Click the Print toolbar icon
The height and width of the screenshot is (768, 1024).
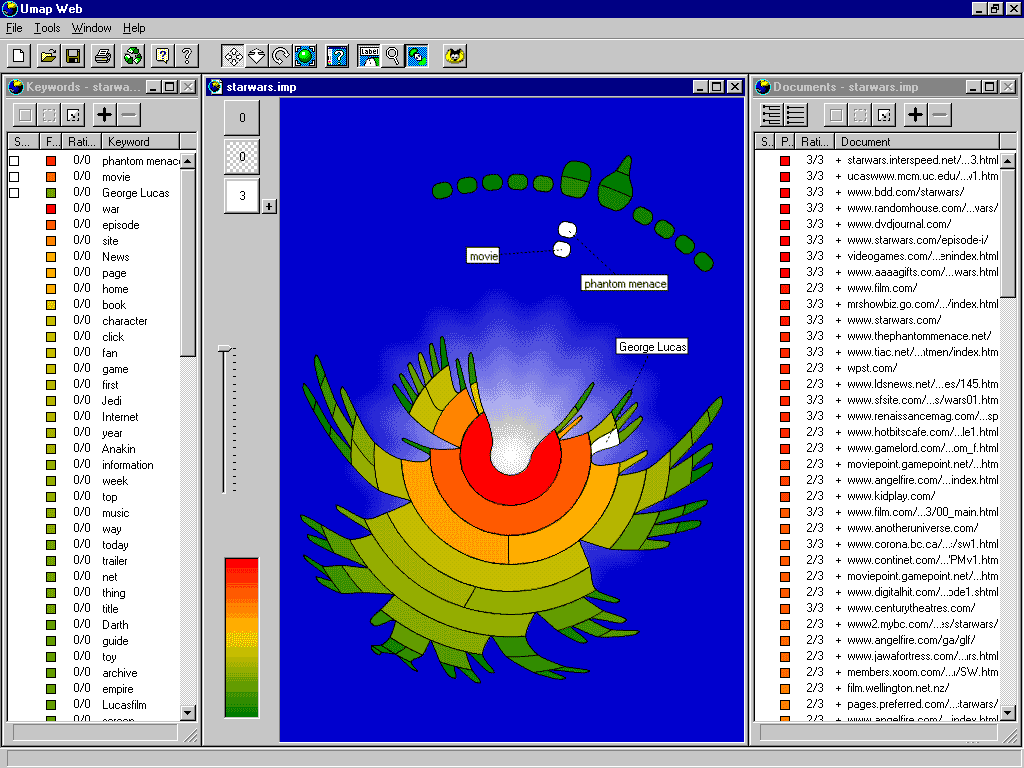pos(103,56)
